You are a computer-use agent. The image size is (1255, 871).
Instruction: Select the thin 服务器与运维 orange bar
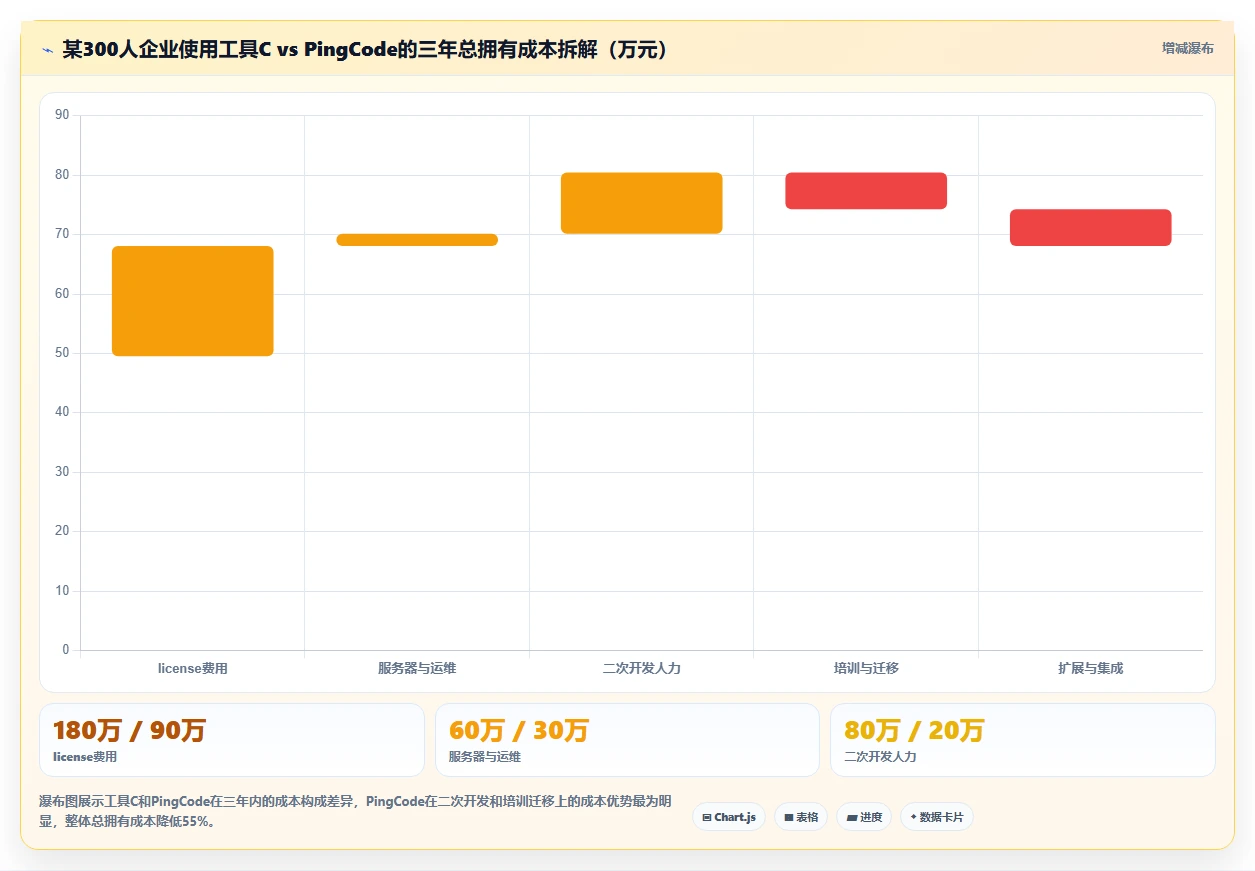point(417,240)
